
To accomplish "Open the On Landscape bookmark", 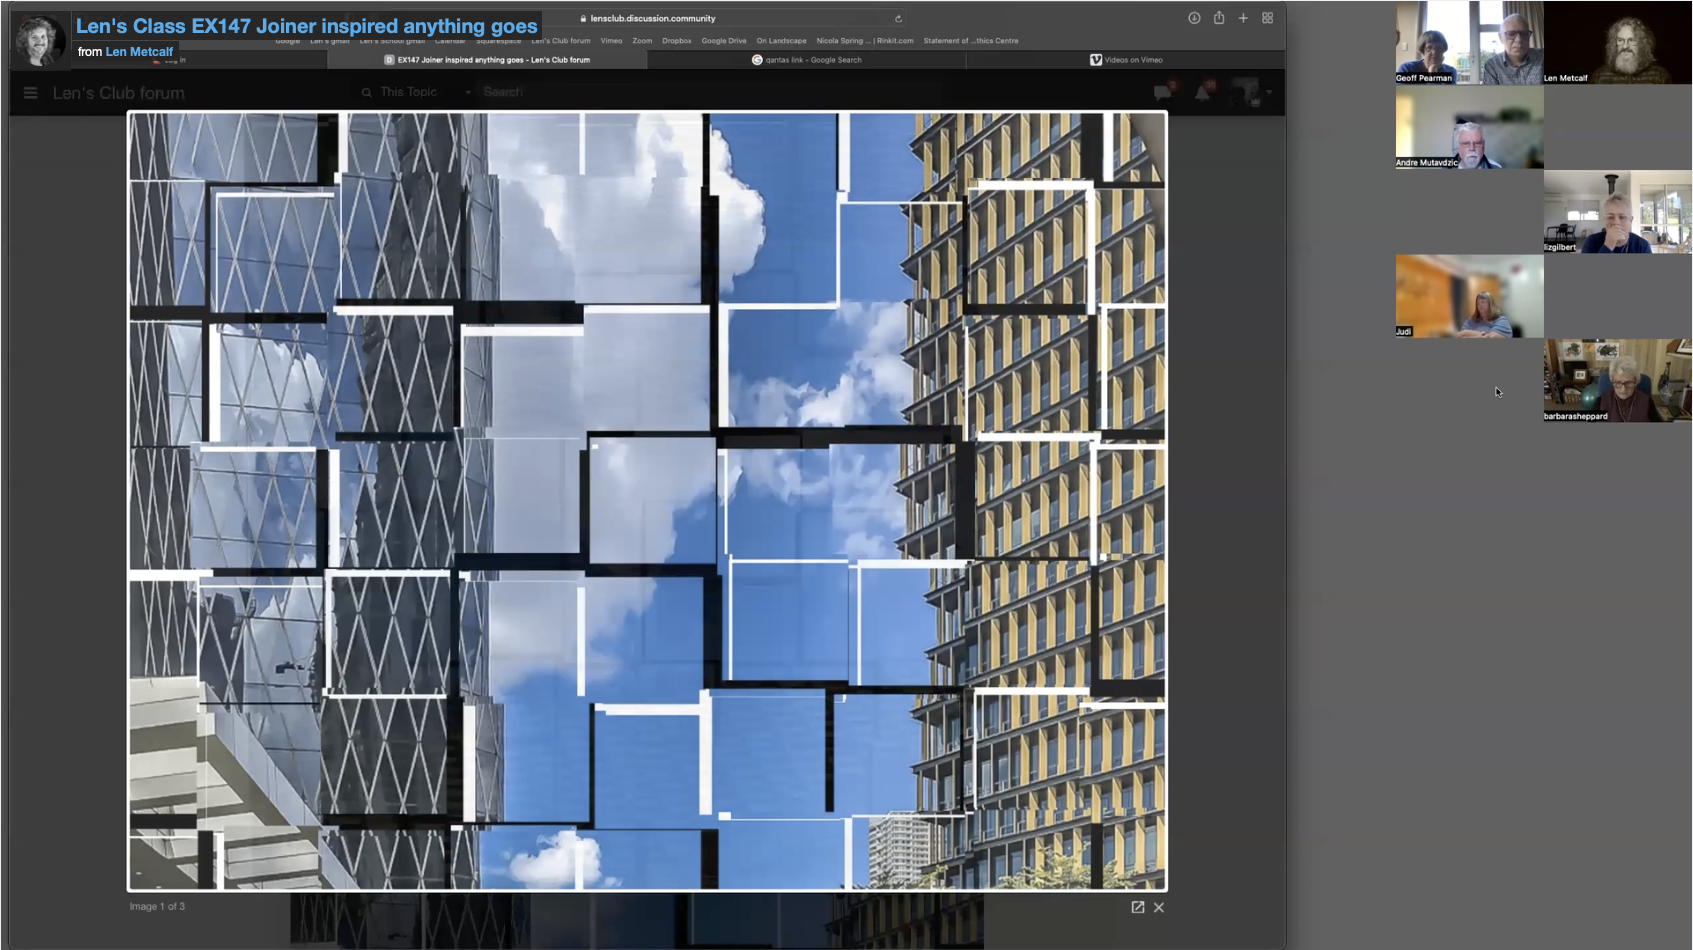I will click(x=781, y=41).
